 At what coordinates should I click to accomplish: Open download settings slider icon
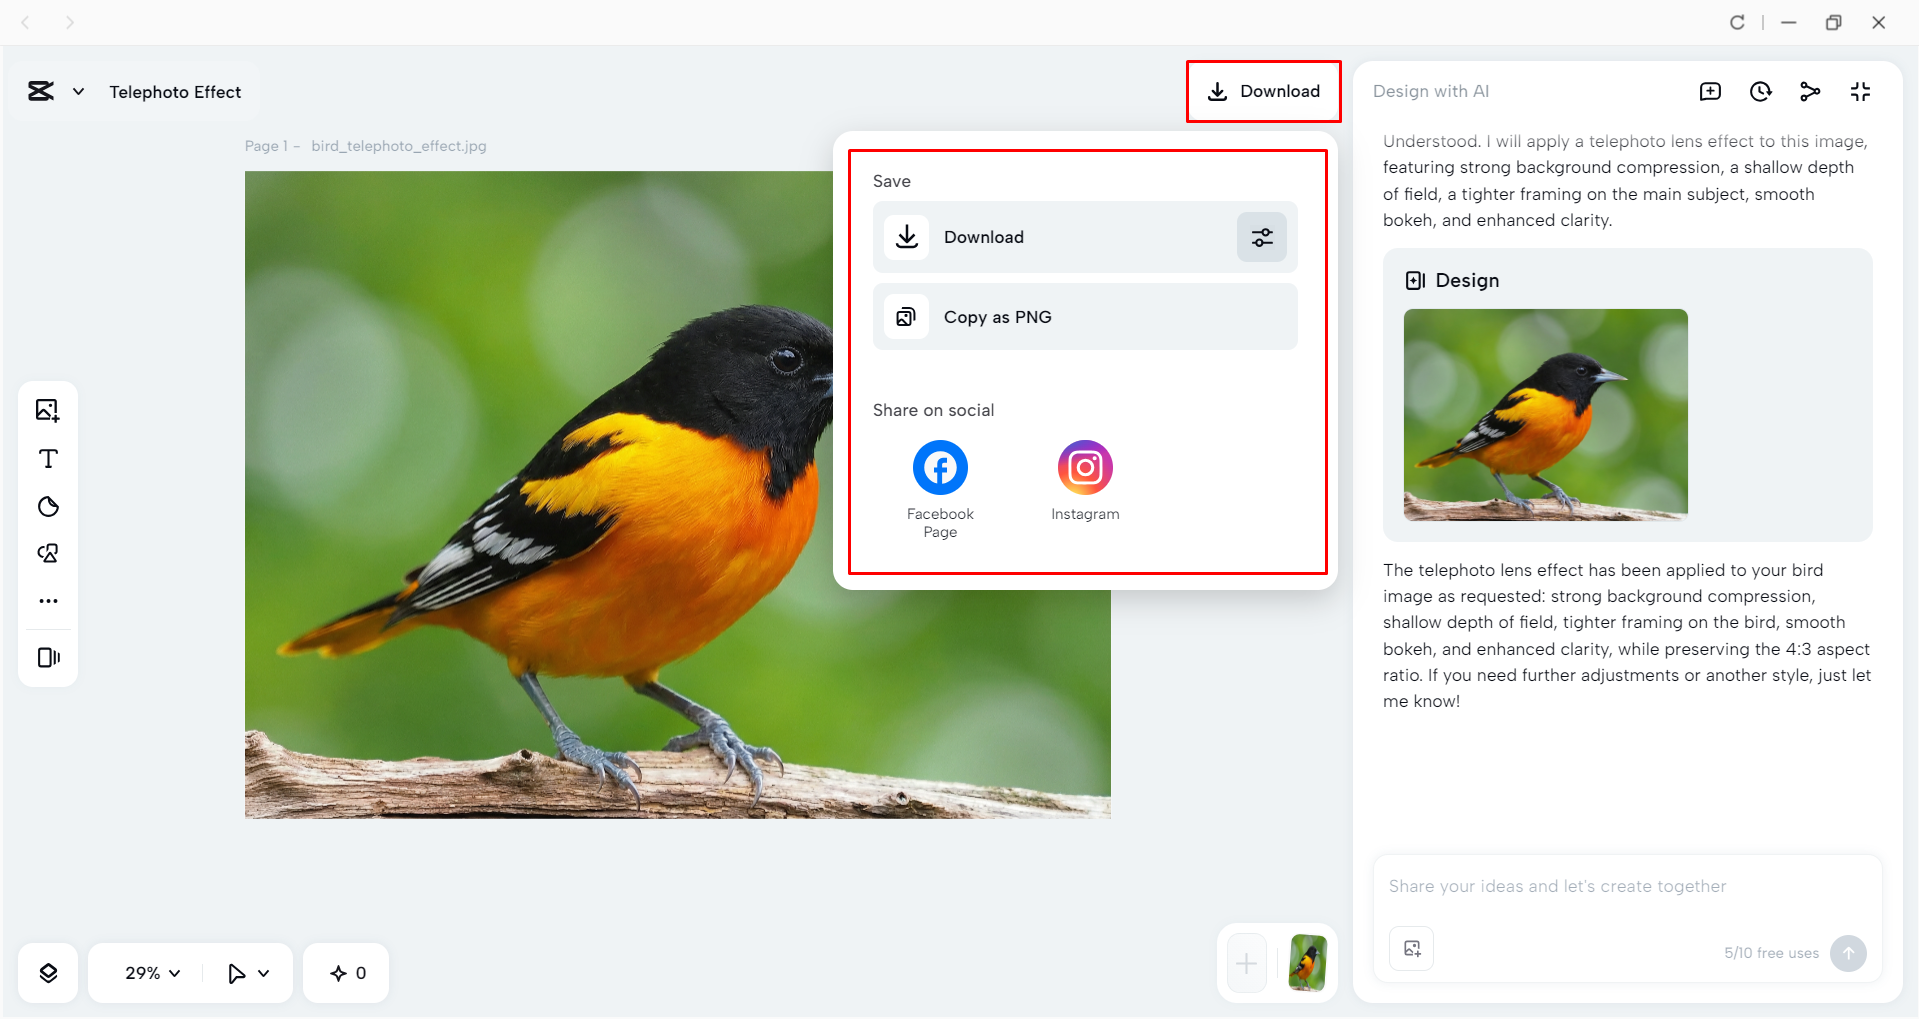tap(1262, 237)
